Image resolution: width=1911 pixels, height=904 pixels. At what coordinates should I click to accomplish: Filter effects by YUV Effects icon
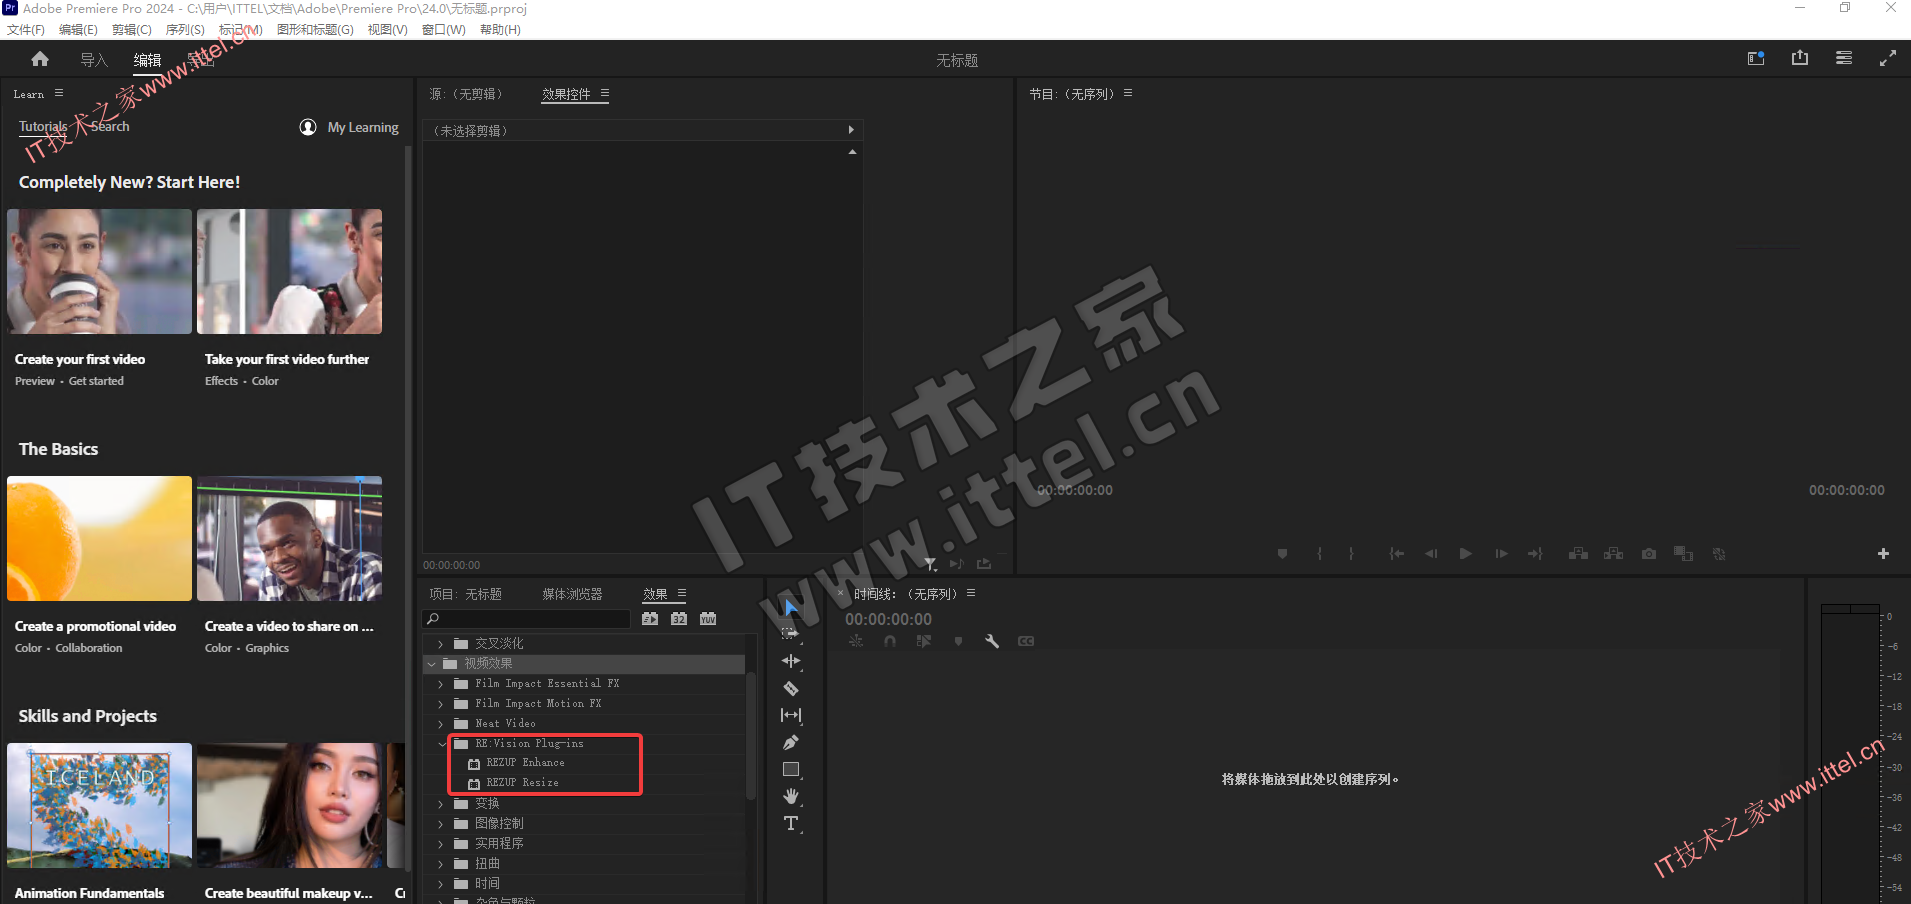point(708,619)
